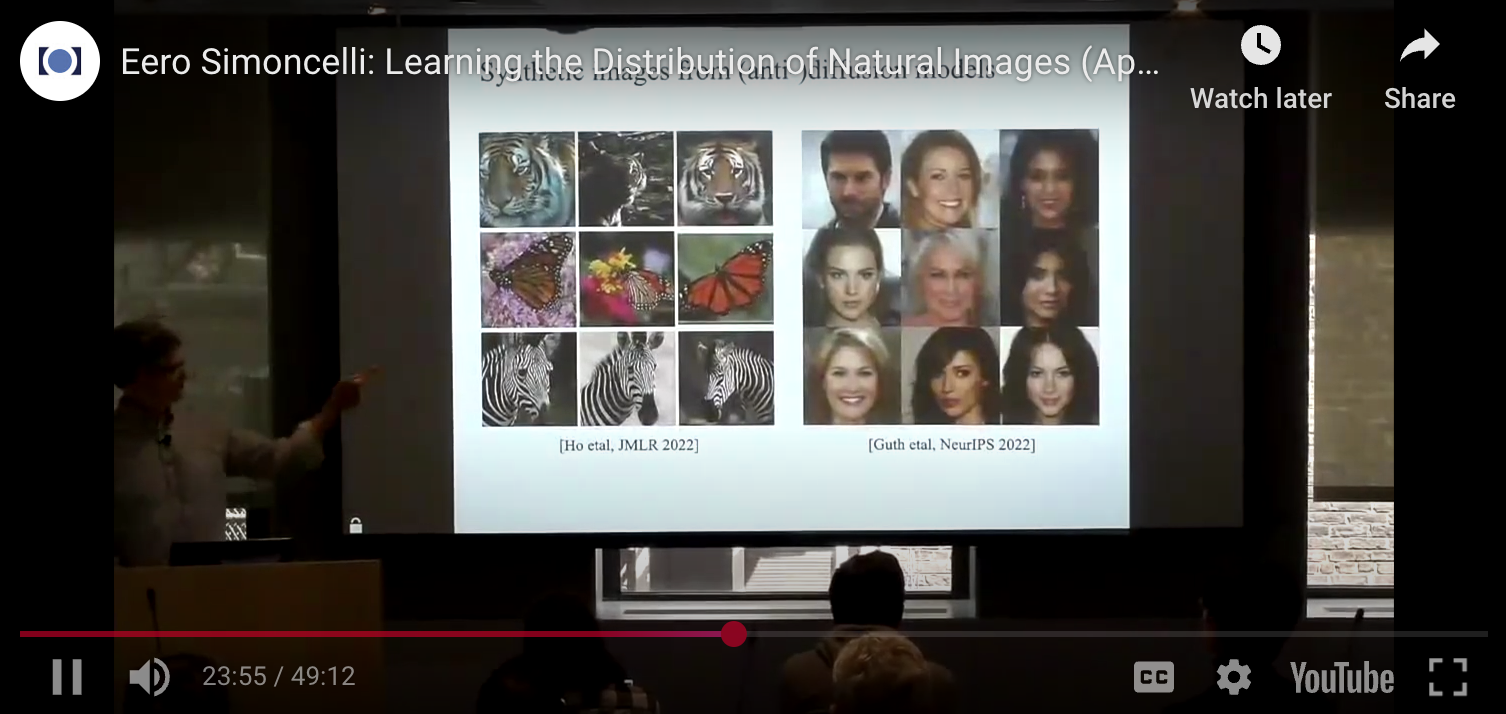
Task: Click the Watch later clock icon
Action: point(1260,46)
